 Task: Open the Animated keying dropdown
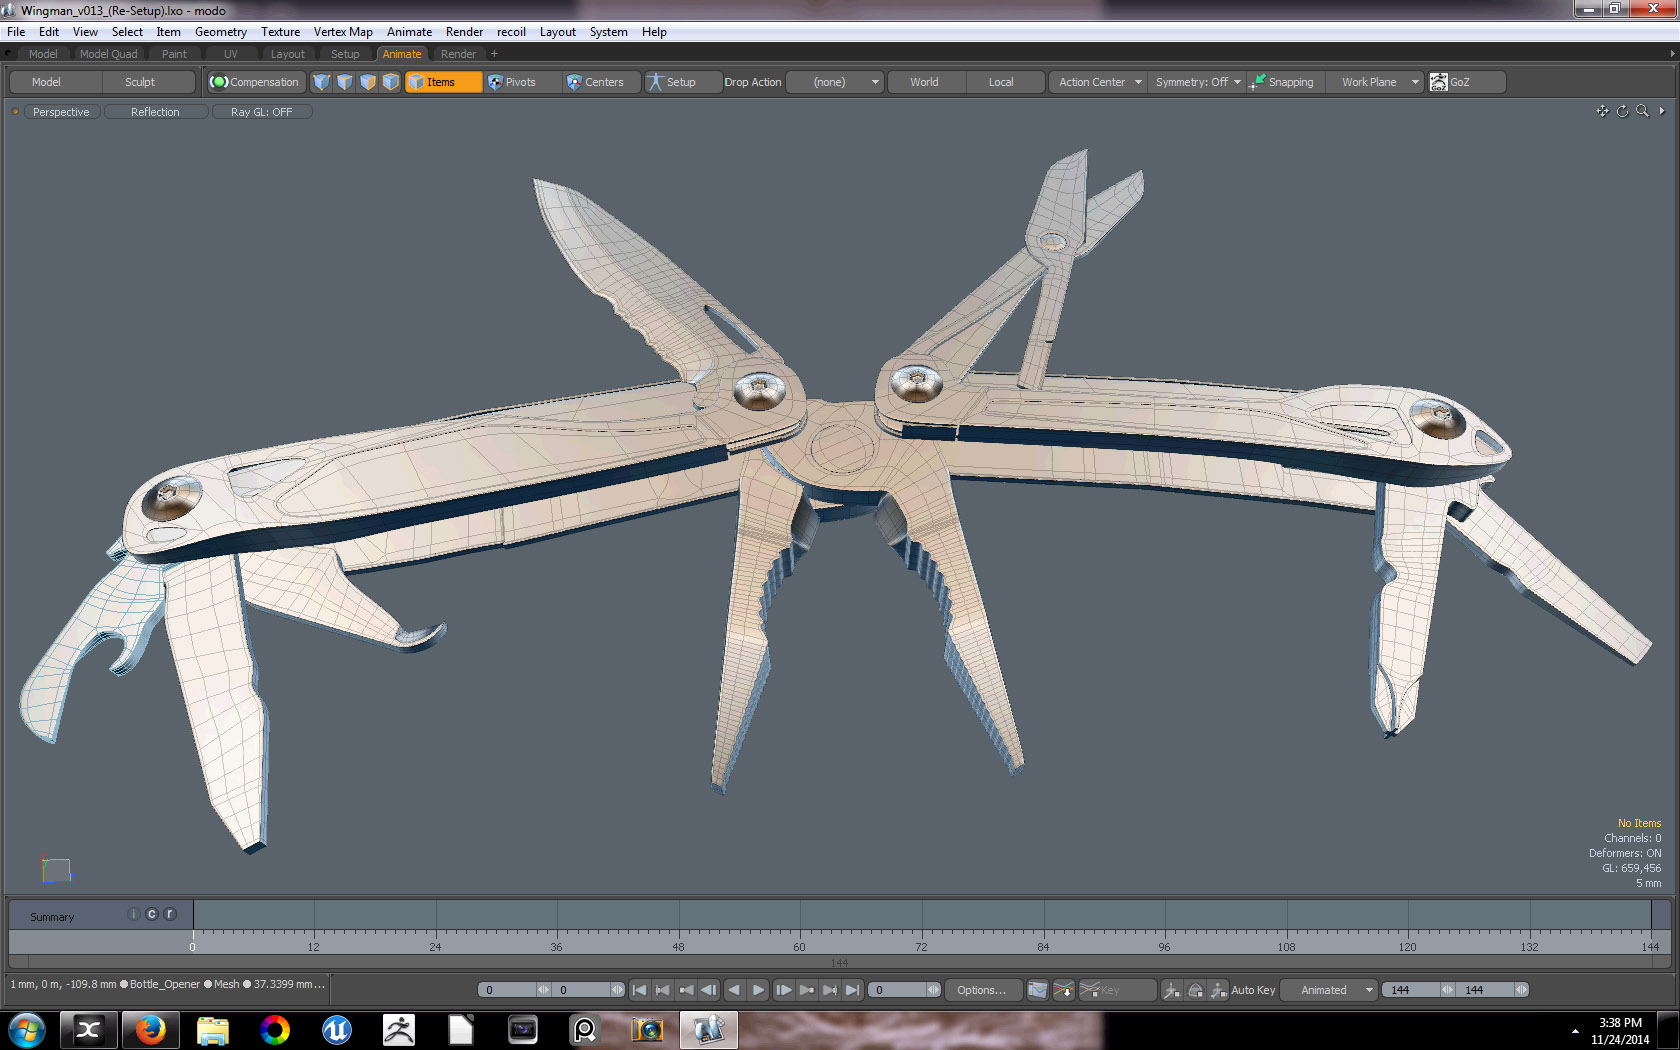1329,990
